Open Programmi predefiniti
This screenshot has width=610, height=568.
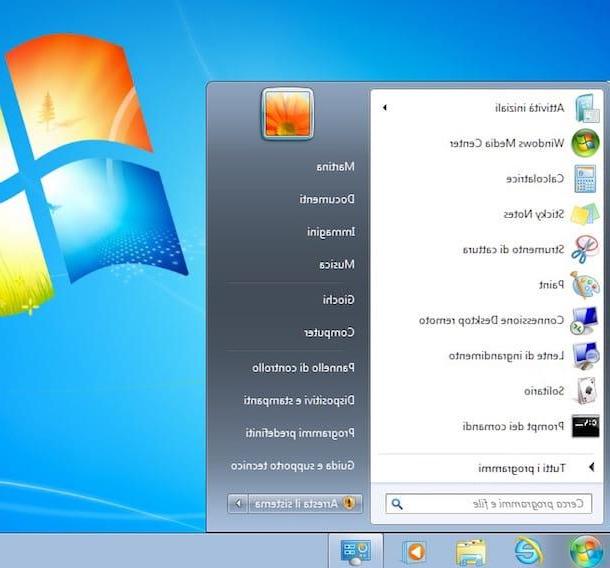[x=300, y=433]
